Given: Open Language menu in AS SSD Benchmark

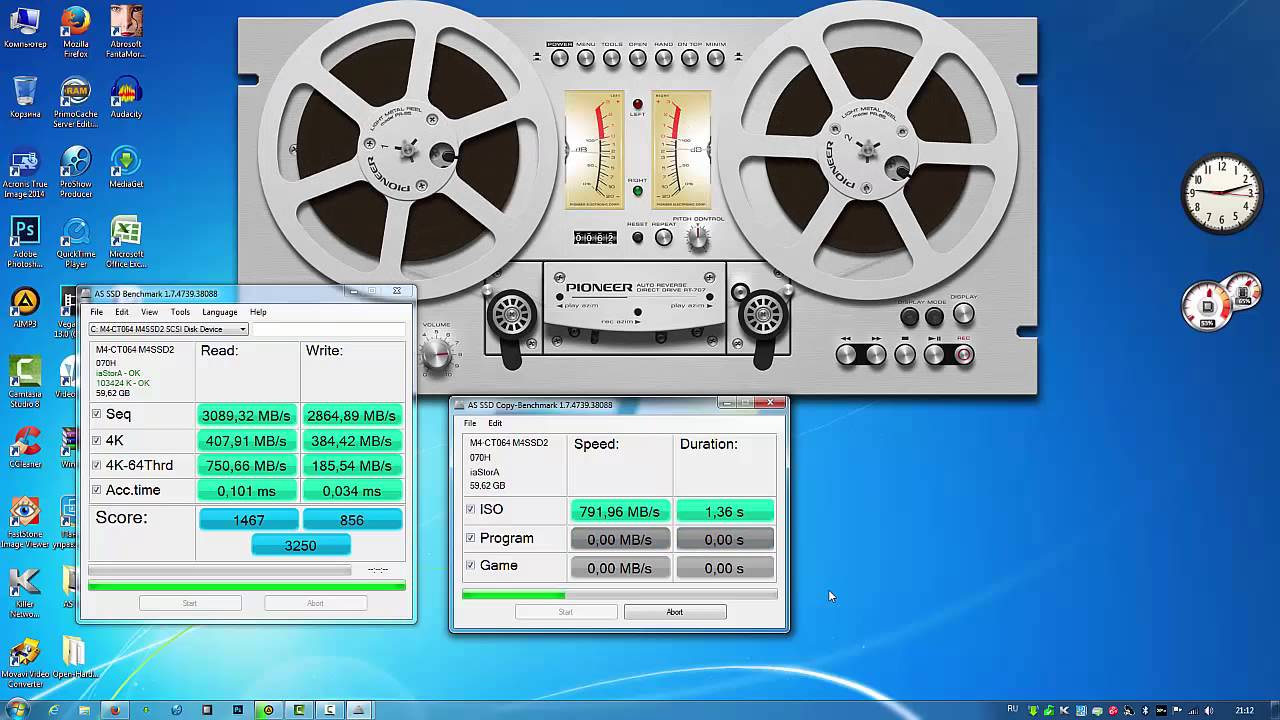Looking at the screenshot, I should 220,312.
